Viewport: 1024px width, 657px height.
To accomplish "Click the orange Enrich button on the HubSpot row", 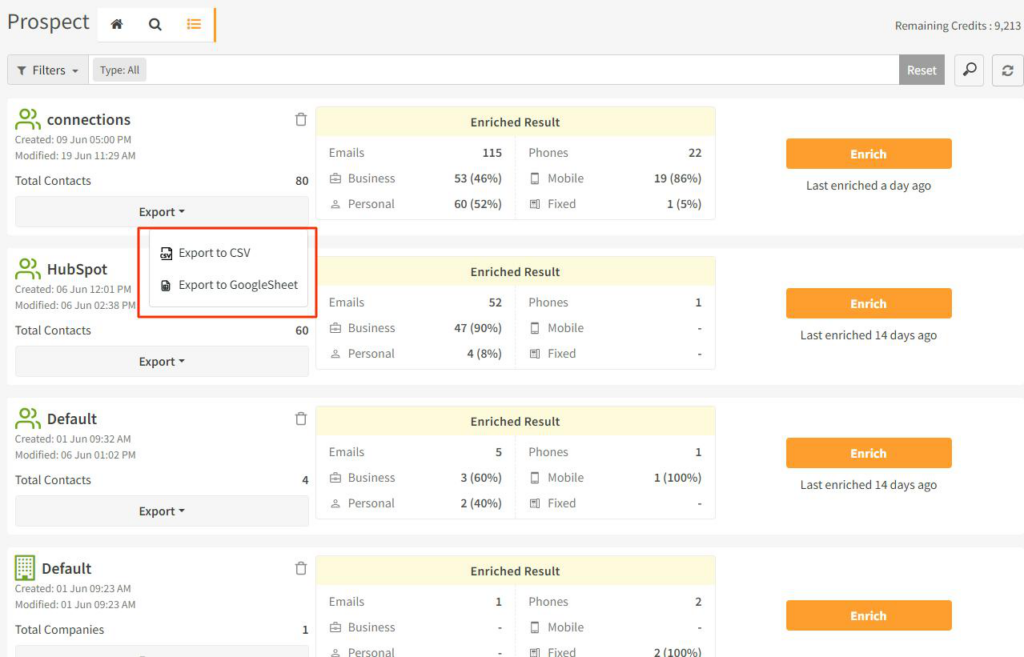I will 868,303.
